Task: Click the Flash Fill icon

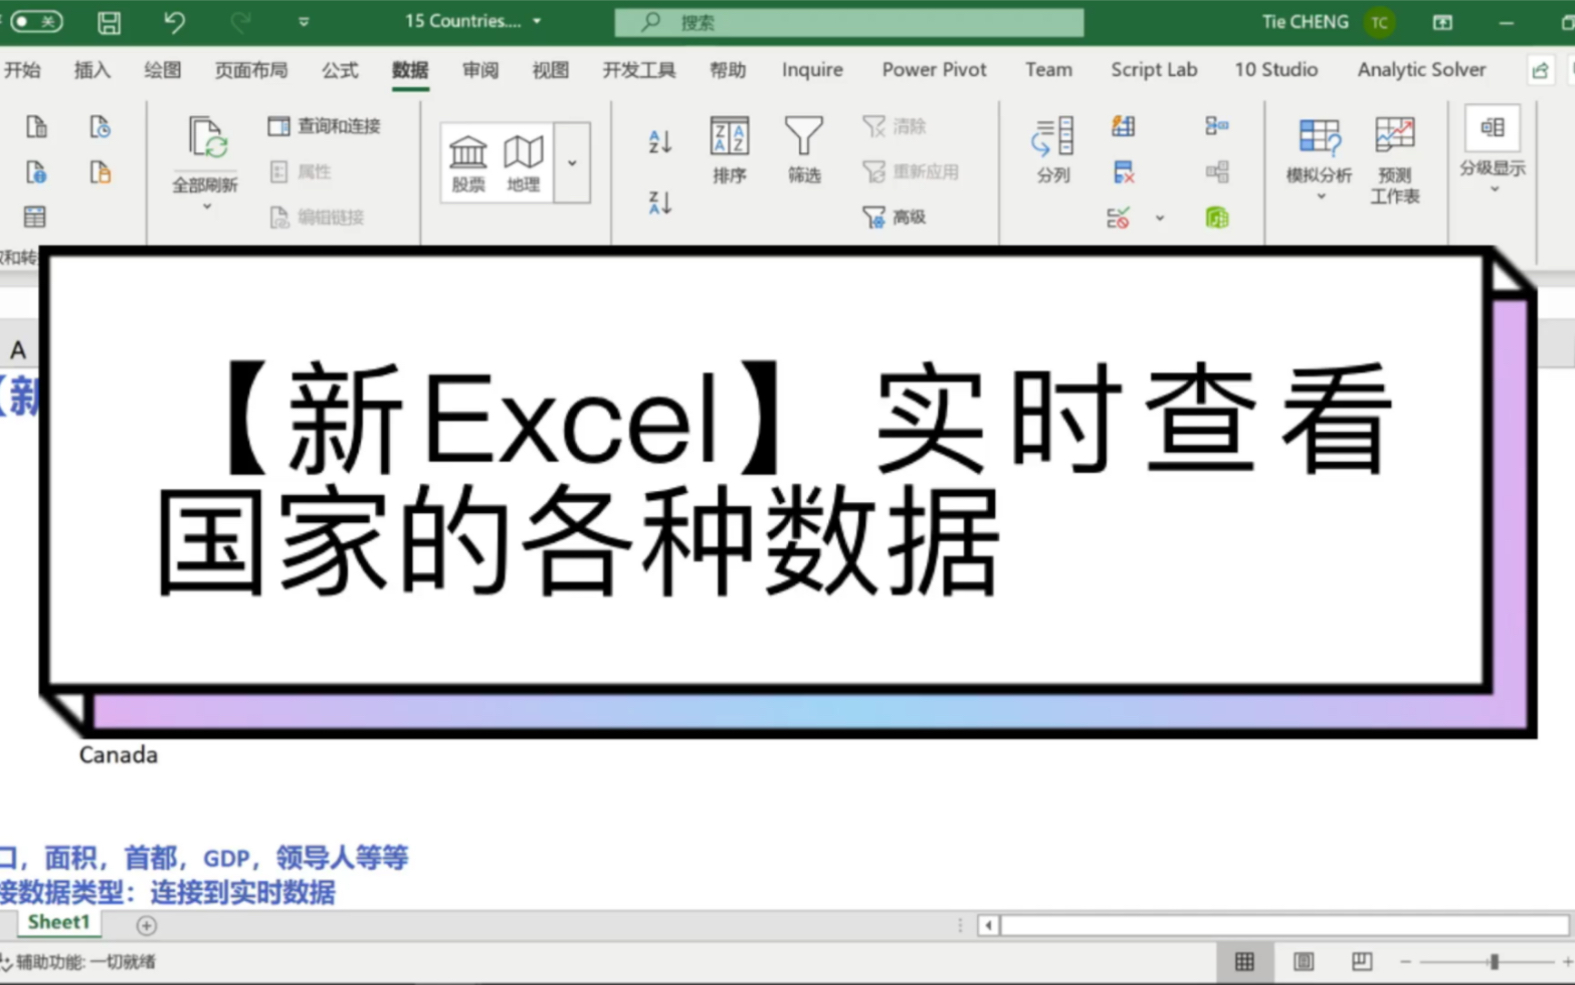Action: (1123, 126)
